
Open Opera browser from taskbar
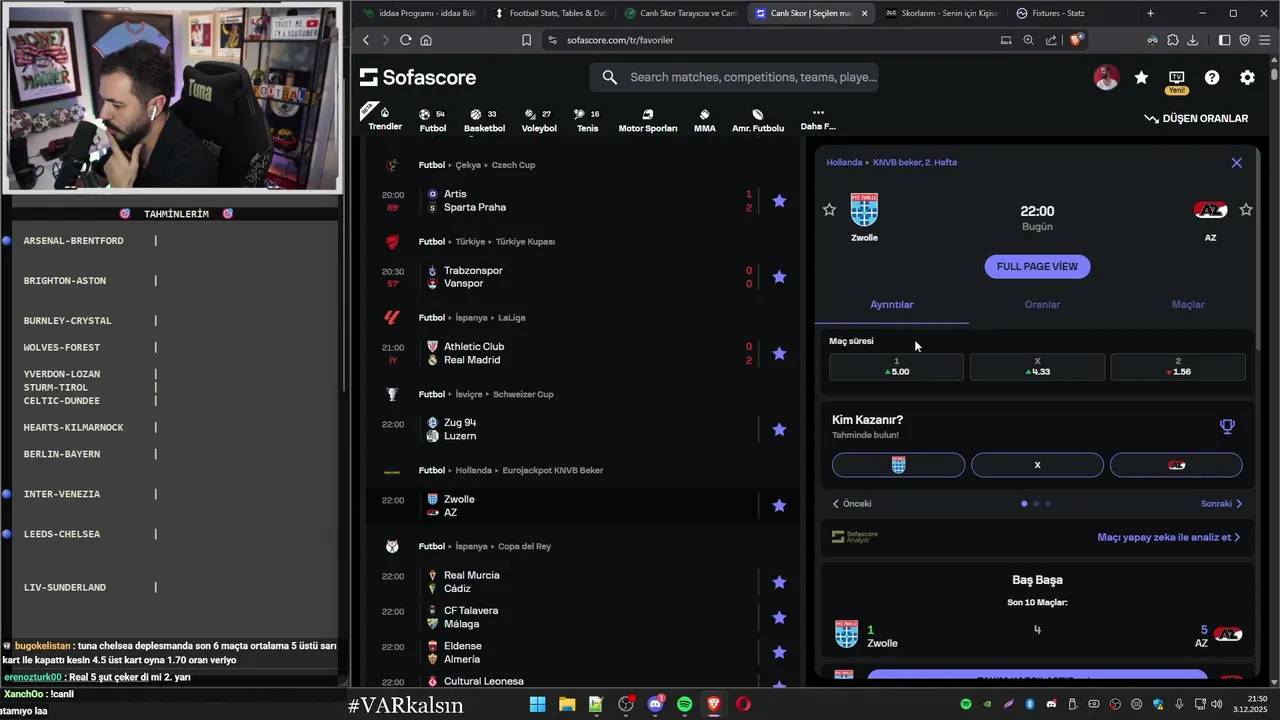pyautogui.click(x=743, y=704)
